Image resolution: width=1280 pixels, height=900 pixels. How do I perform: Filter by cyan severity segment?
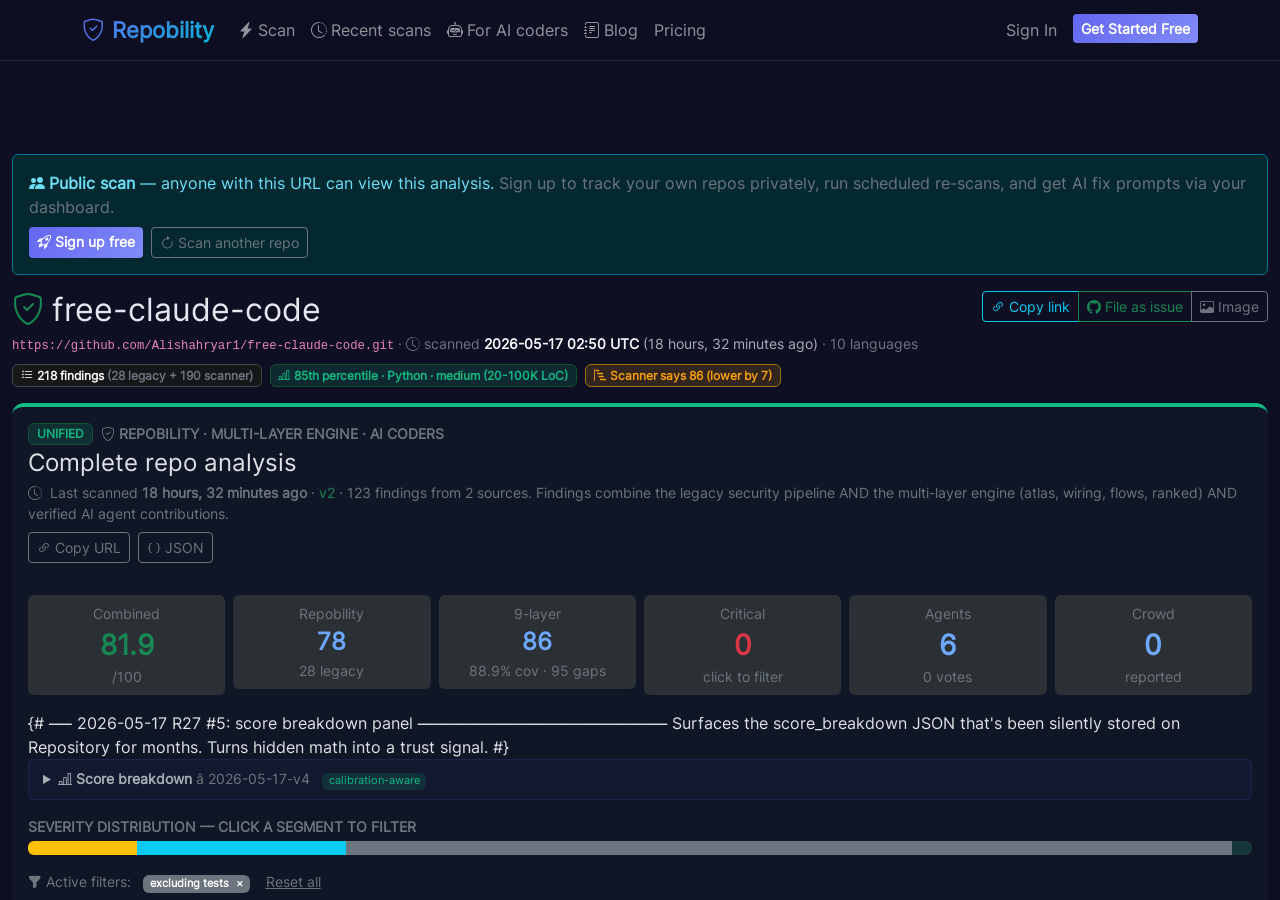coord(241,848)
